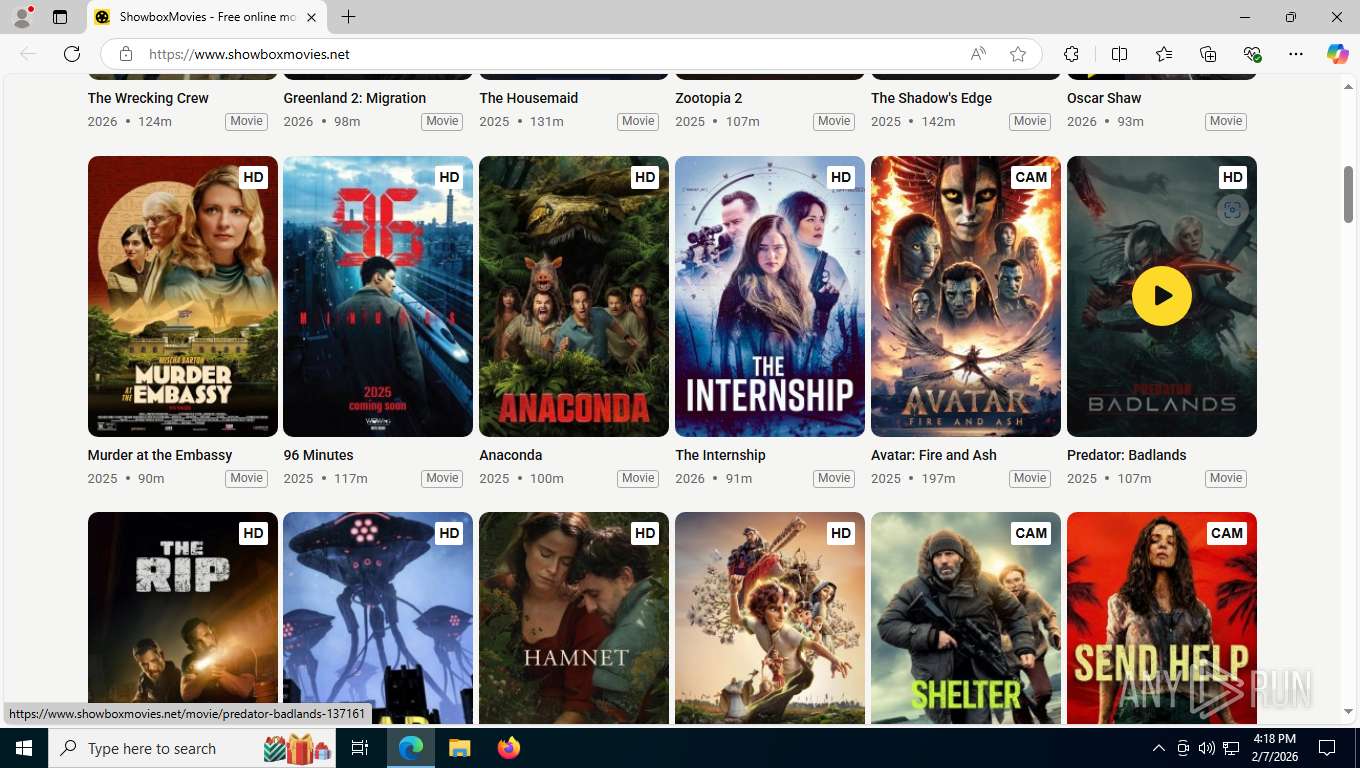Open the Hamnet movie poster
The image size is (1360, 768).
574,618
